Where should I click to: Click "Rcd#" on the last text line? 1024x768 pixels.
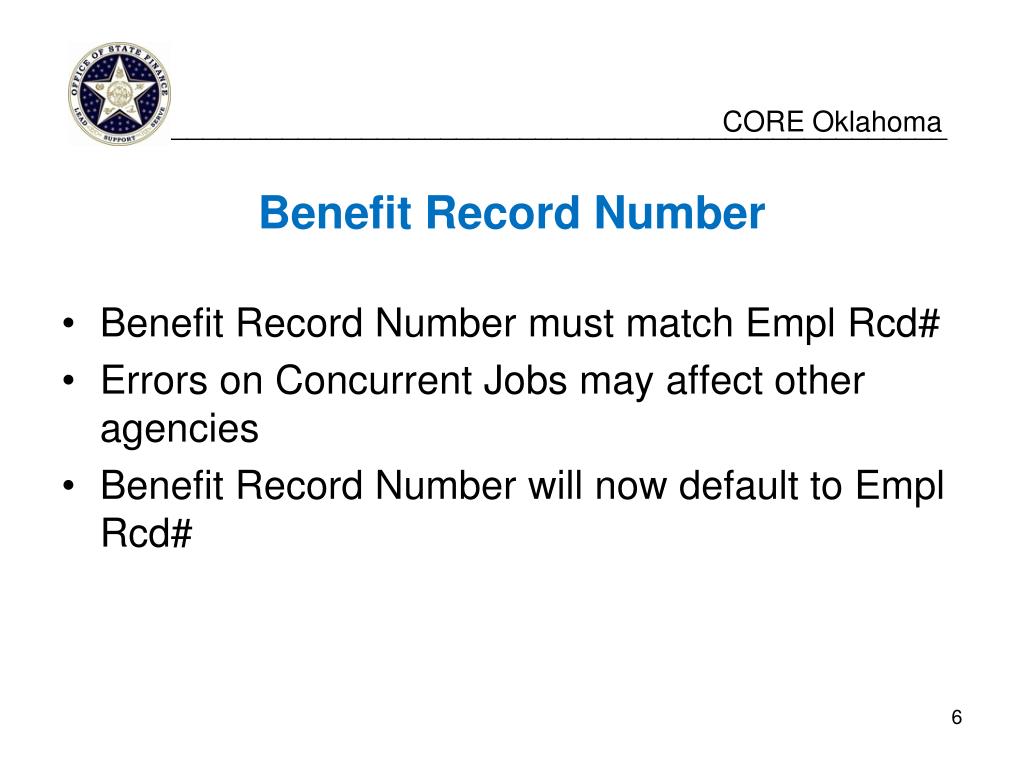[x=146, y=533]
